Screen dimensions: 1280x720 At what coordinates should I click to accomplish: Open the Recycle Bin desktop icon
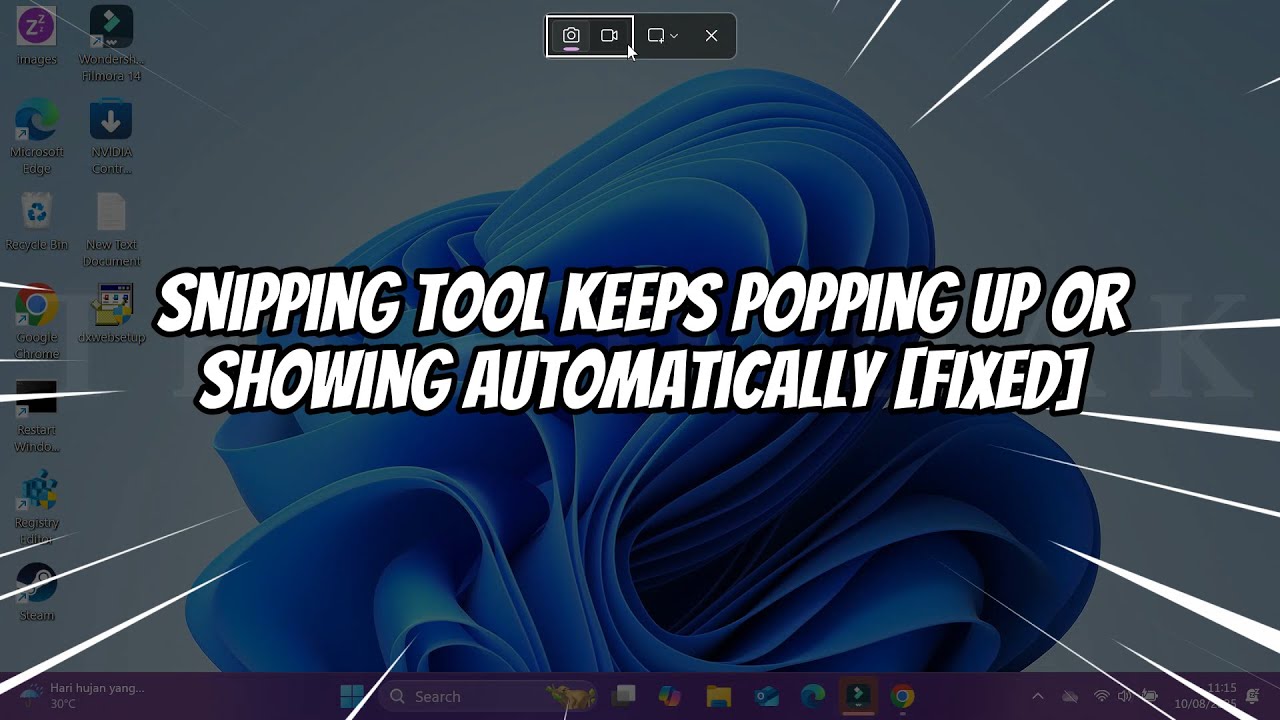[x=37, y=221]
